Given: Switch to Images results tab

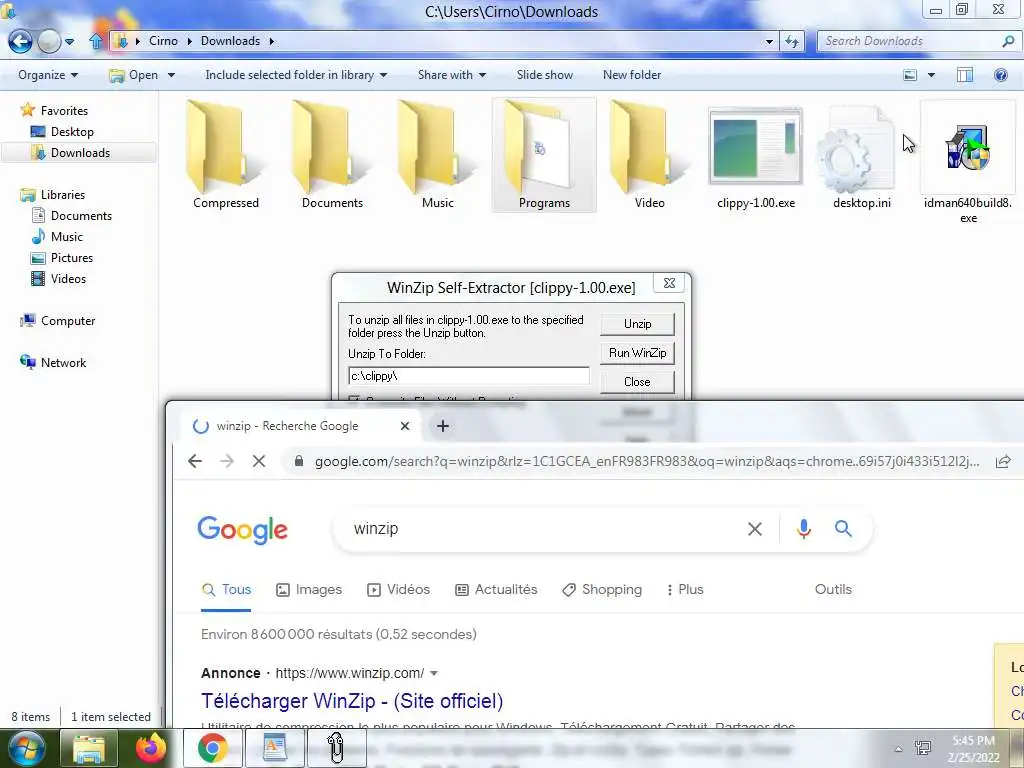Looking at the screenshot, I should click(309, 589).
